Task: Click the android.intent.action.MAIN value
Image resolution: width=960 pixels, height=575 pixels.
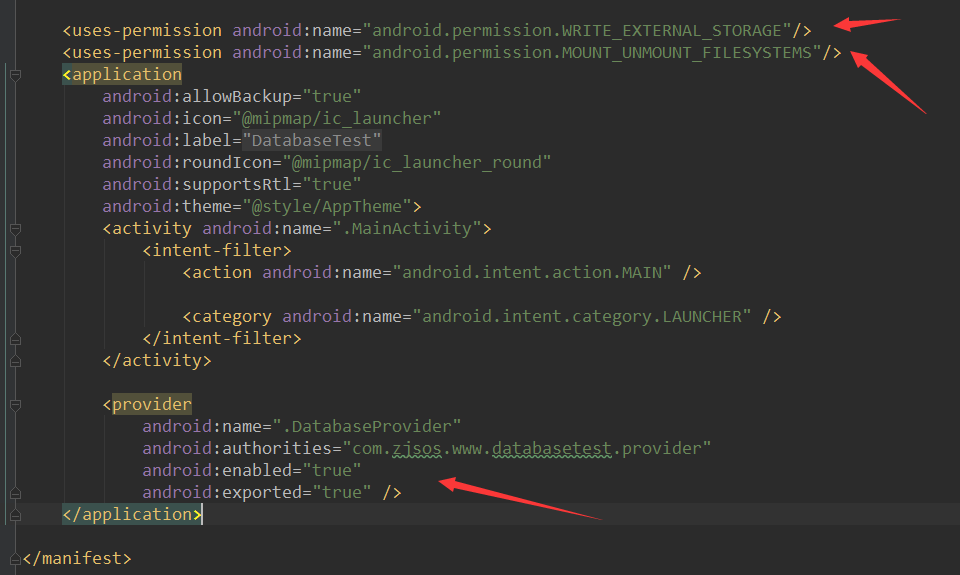Action: click(x=531, y=273)
